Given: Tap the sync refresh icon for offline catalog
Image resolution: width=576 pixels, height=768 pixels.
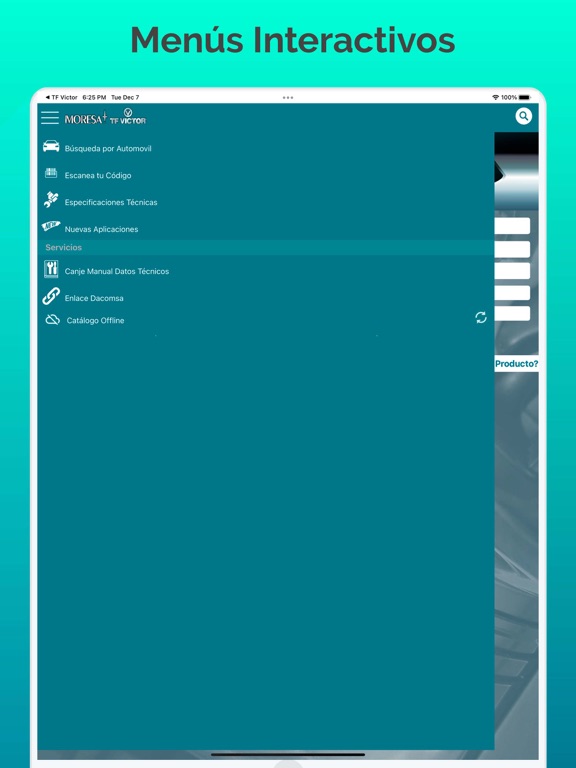Looking at the screenshot, I should (x=481, y=317).
